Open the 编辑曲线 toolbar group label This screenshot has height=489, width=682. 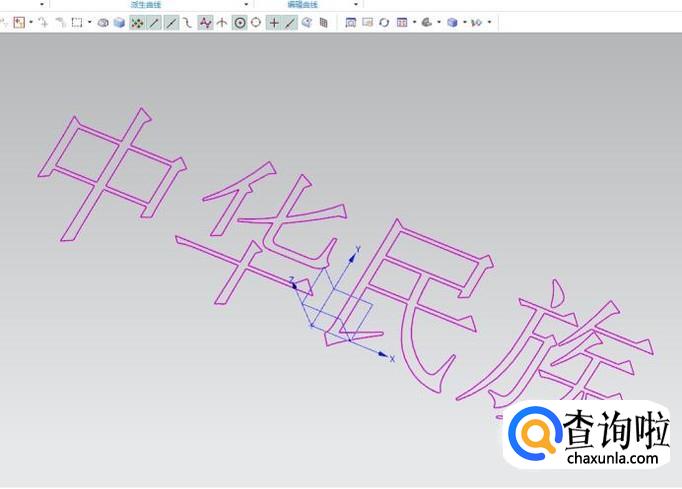[x=301, y=5]
